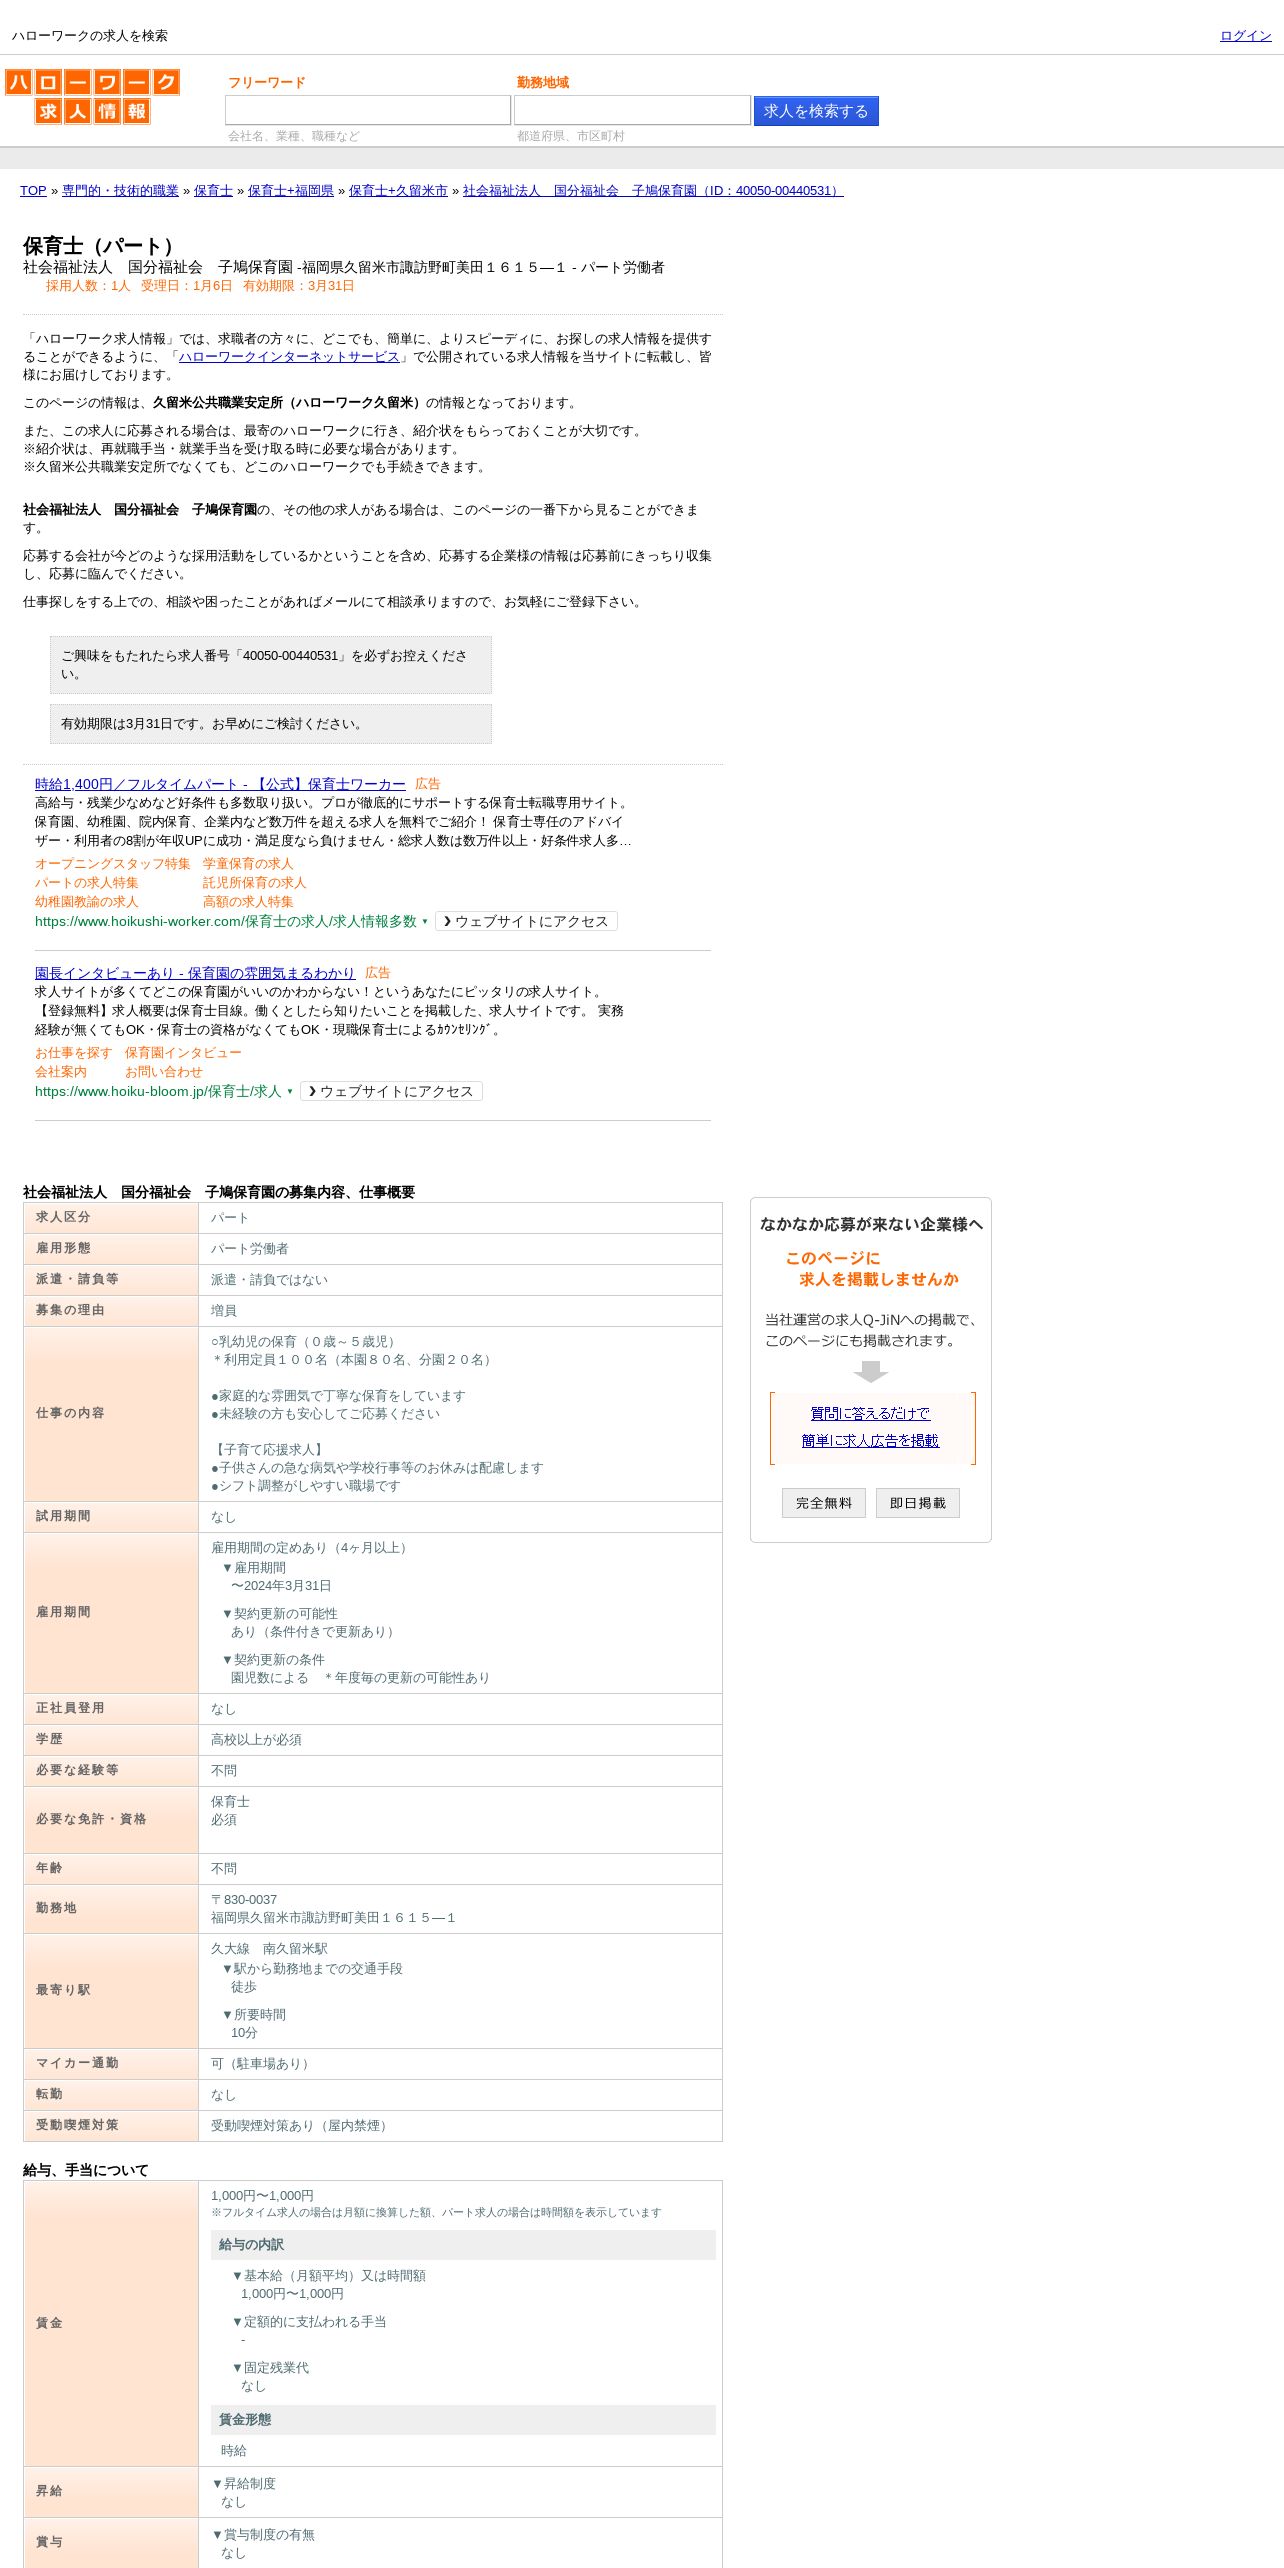1284x2568 pixels.
Task: Select 高校以上が必須 value in 学歴 row
Action: click(256, 1740)
